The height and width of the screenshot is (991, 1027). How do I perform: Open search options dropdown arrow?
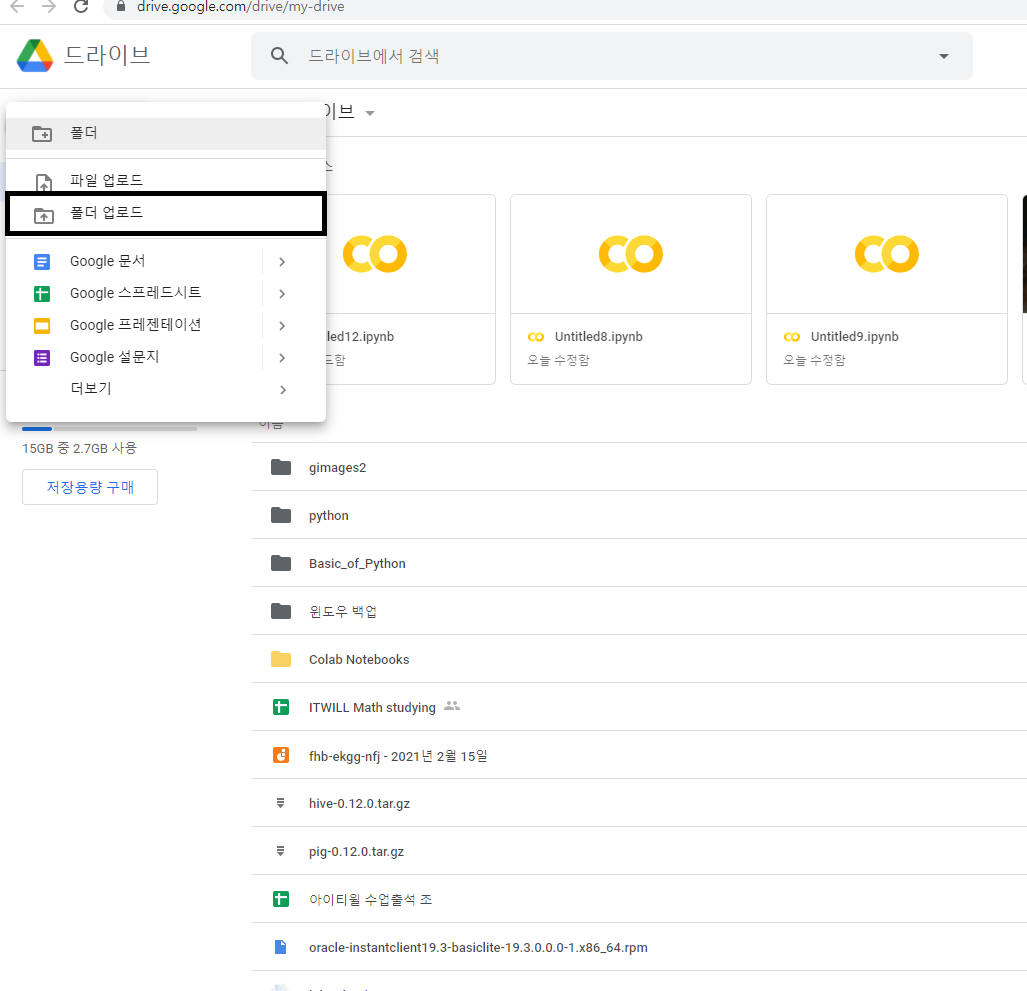click(x=943, y=56)
